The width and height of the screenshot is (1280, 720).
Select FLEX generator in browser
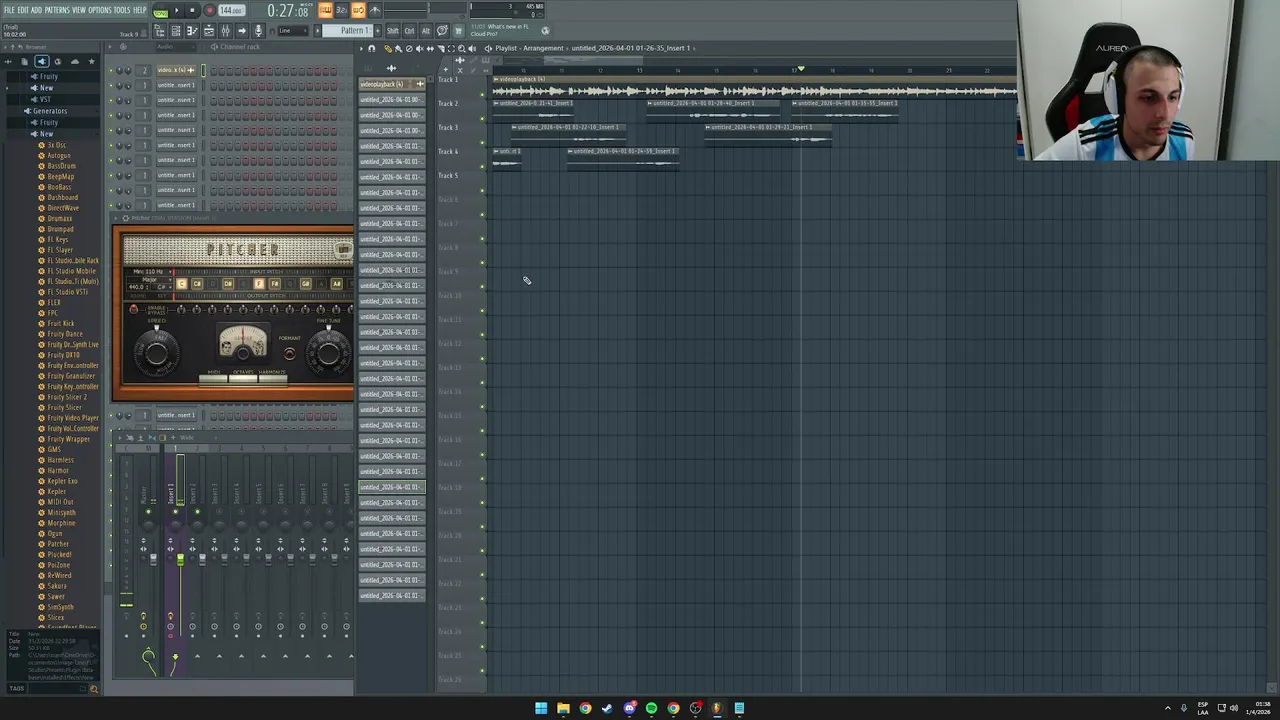click(x=54, y=302)
